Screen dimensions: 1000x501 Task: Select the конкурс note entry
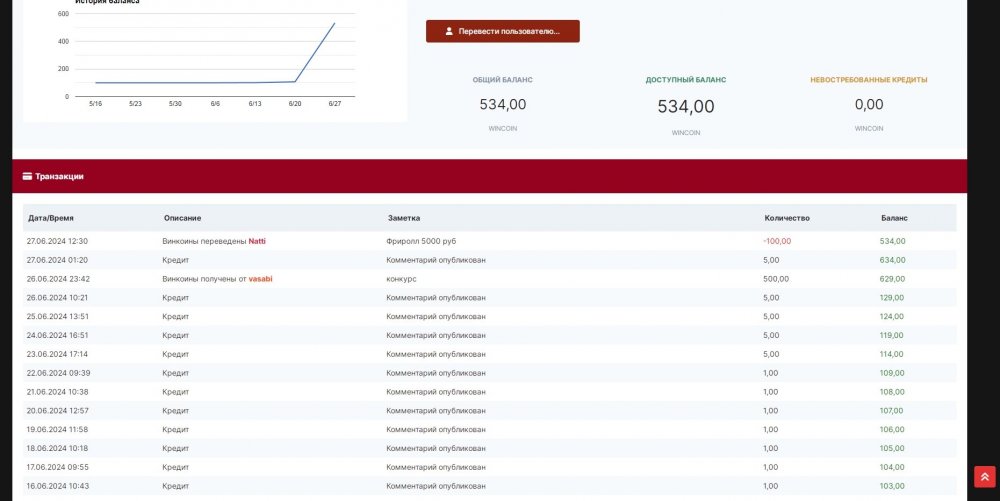(x=401, y=279)
